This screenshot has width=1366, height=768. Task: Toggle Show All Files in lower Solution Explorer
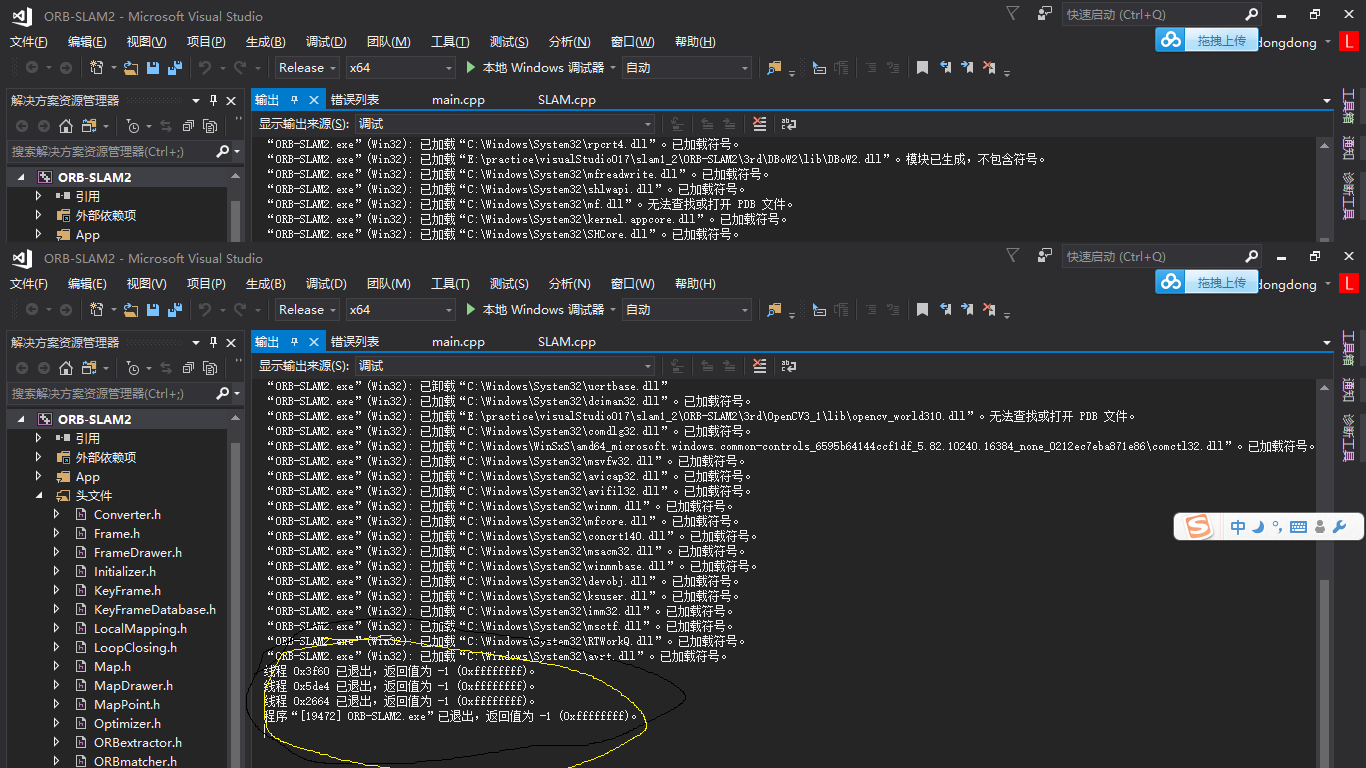pos(209,368)
